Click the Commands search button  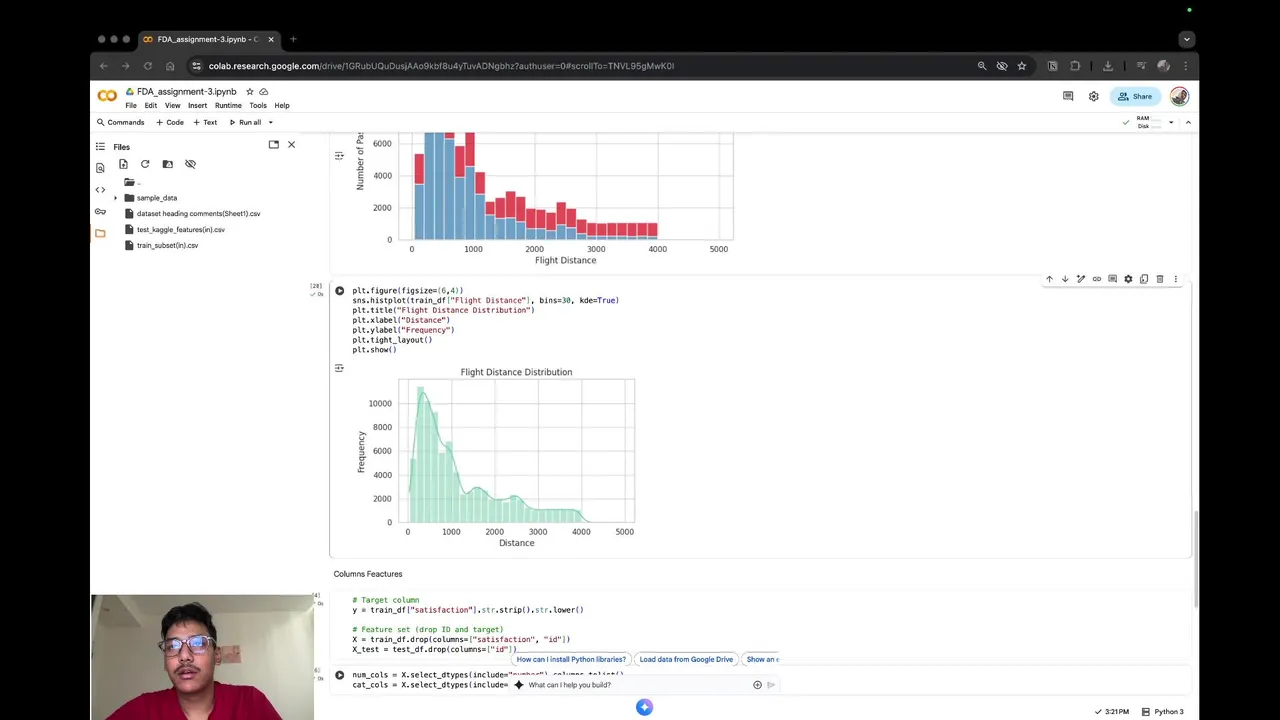click(x=121, y=122)
